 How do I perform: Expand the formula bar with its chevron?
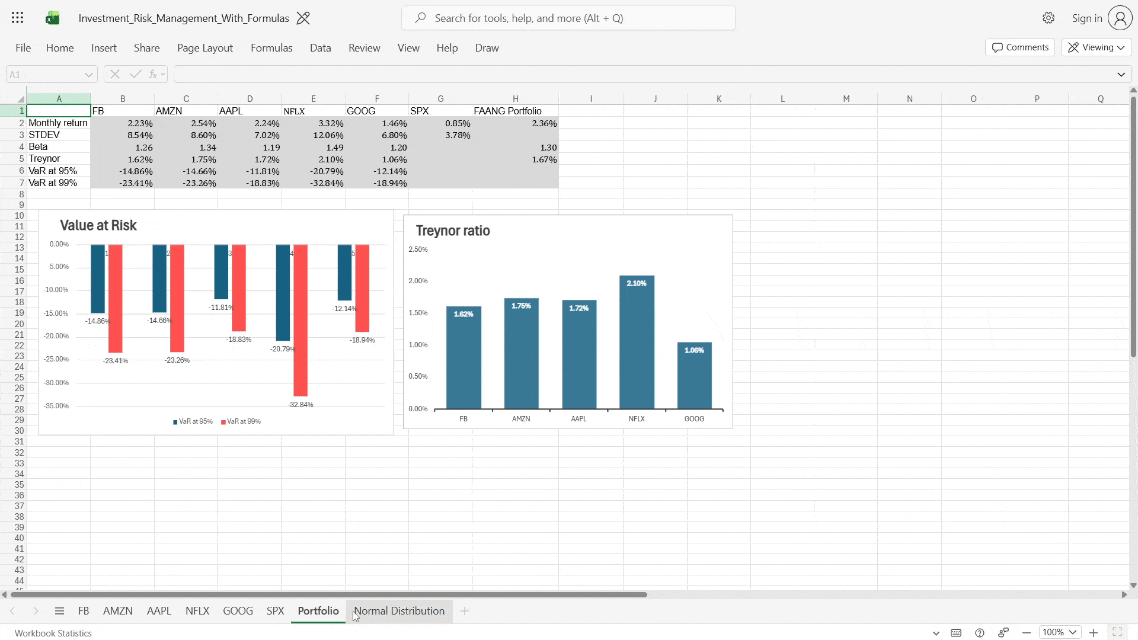pos(1121,74)
